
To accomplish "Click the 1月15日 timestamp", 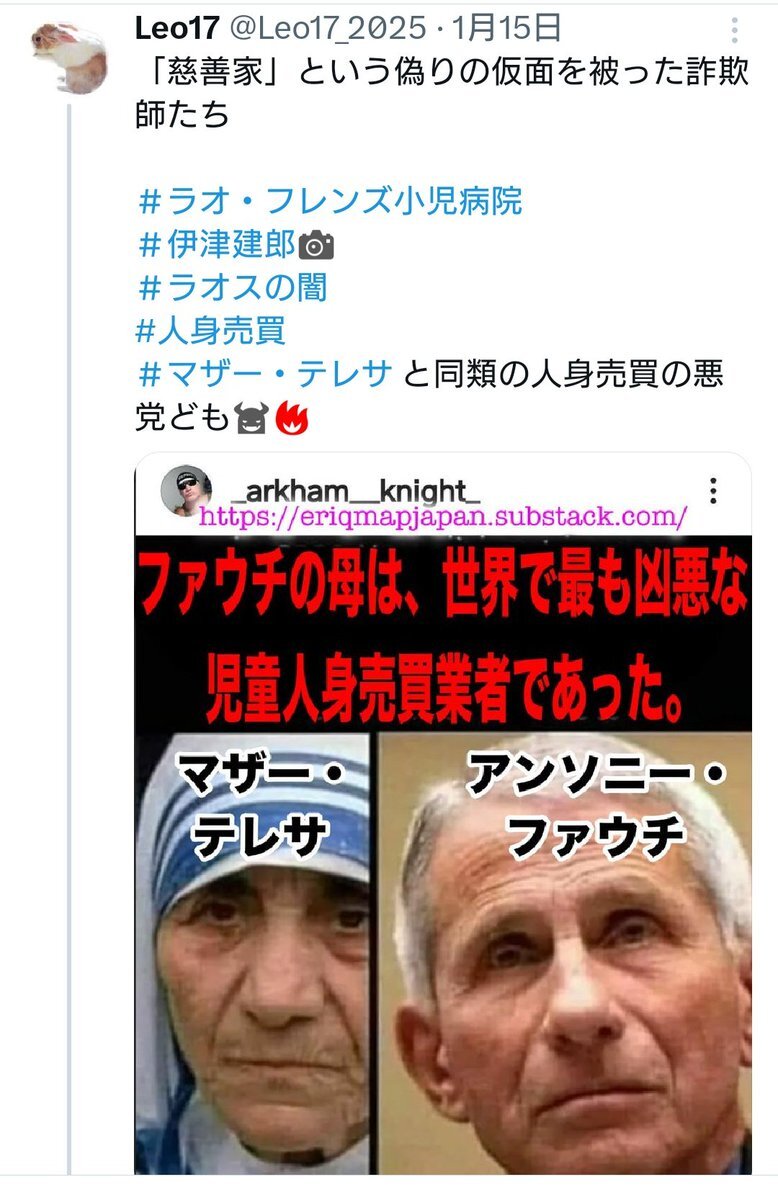I will point(507,29).
